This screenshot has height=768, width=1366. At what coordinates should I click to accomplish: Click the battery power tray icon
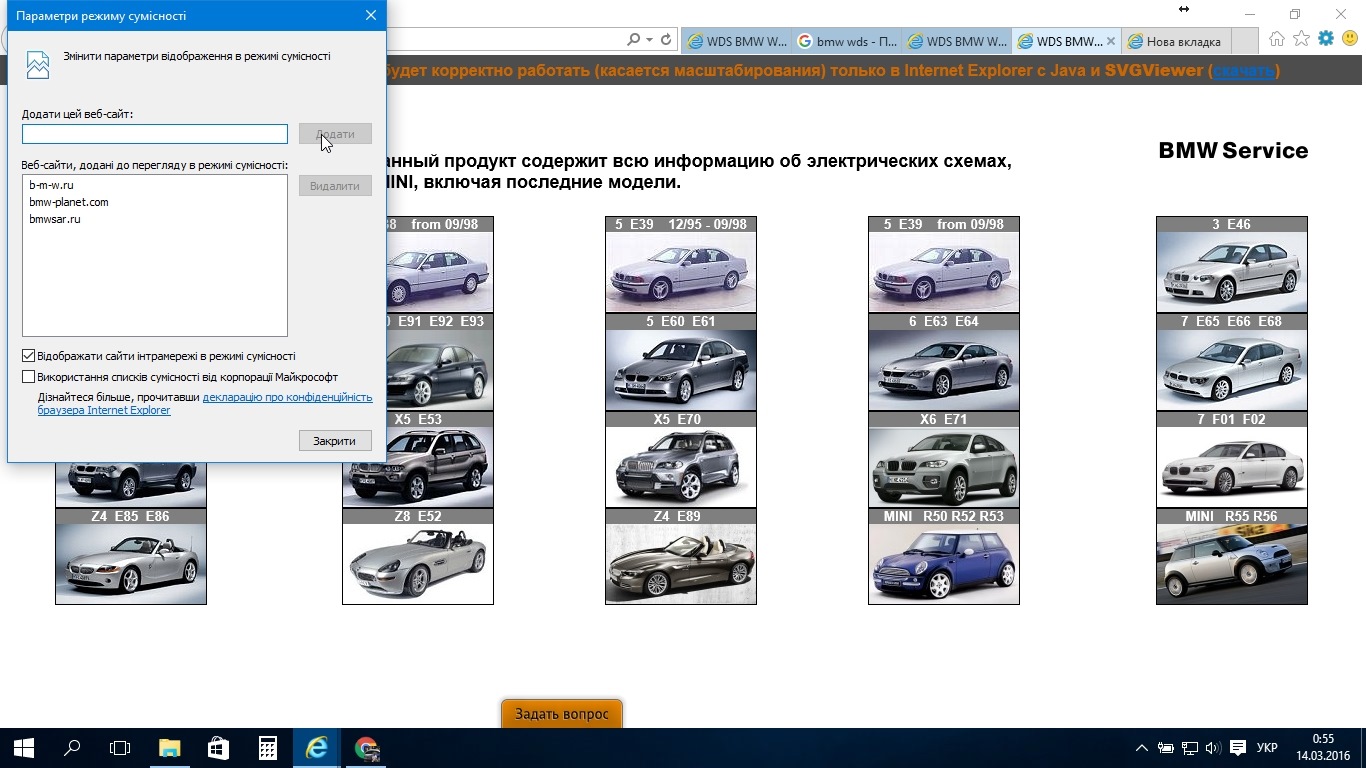point(1166,748)
